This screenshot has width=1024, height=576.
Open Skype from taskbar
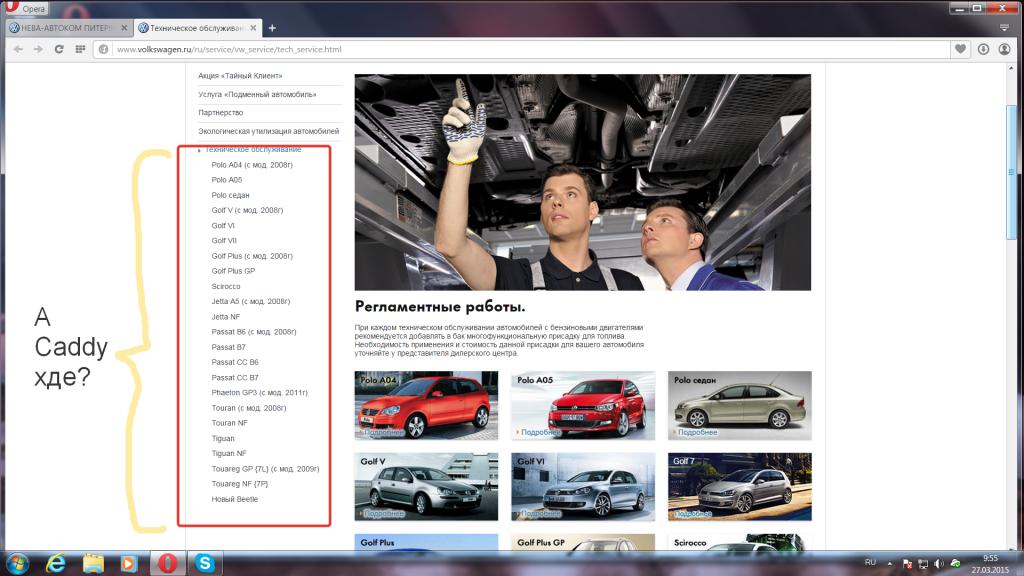(205, 563)
